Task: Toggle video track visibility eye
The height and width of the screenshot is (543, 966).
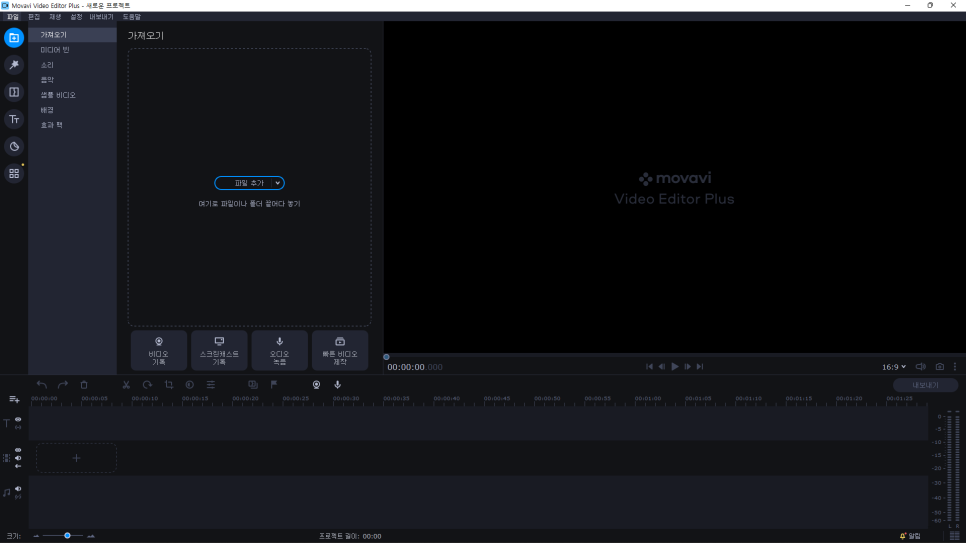Action: (18, 450)
